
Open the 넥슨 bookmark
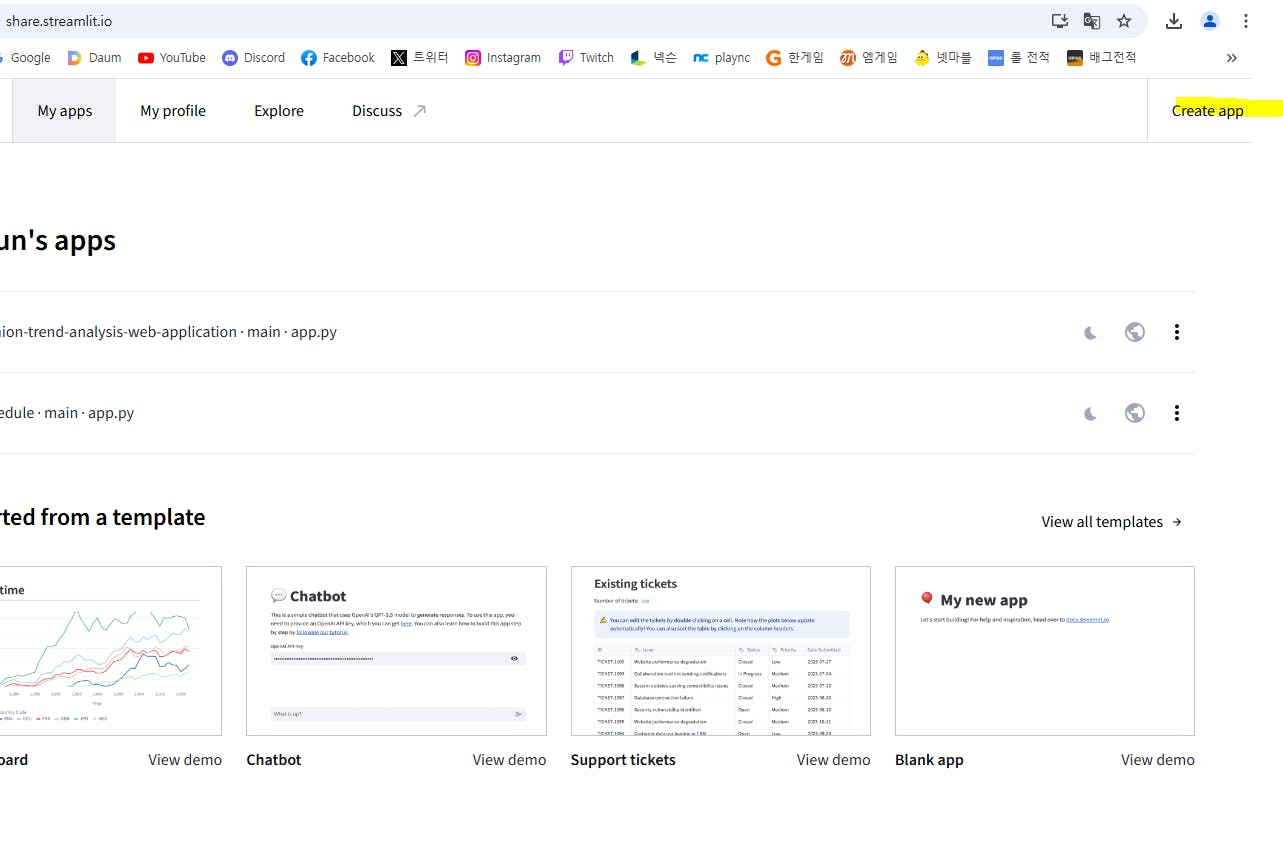pyautogui.click(x=654, y=58)
